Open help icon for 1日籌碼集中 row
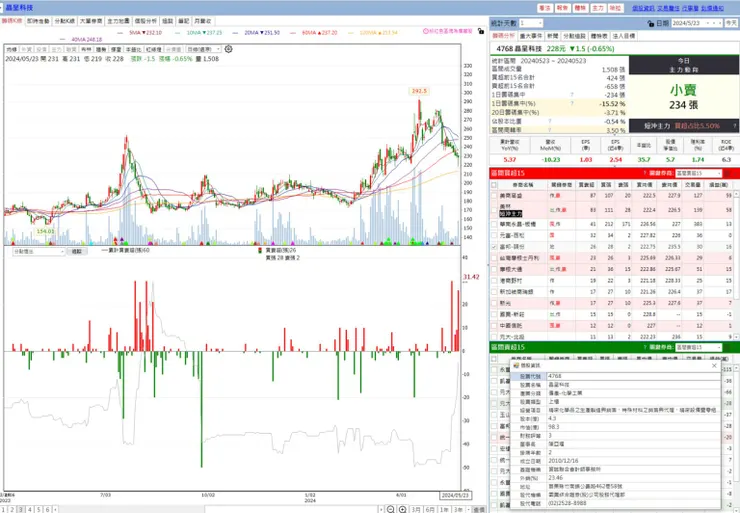The image size is (740, 513). click(572, 95)
